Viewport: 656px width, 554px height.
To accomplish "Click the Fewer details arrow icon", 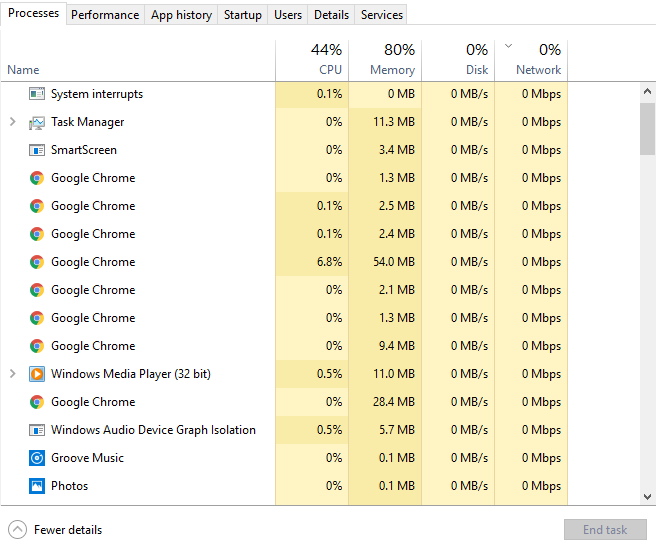I will tap(17, 530).
